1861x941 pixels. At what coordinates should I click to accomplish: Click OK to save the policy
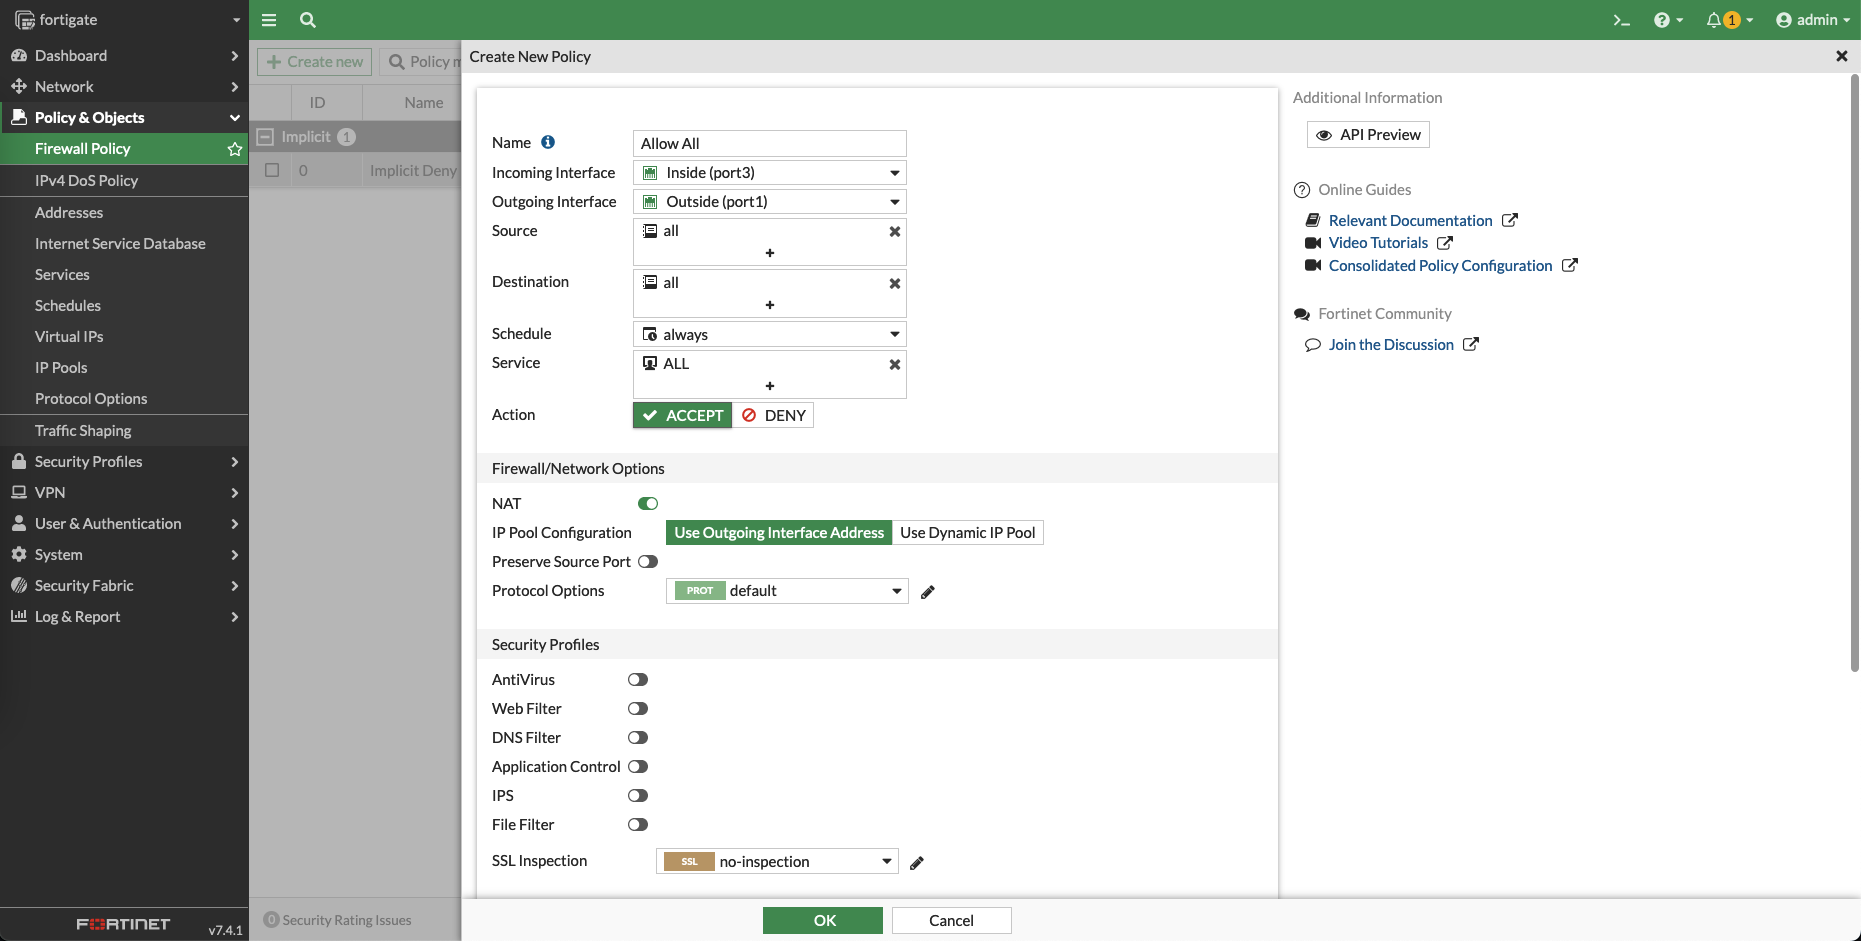822,921
